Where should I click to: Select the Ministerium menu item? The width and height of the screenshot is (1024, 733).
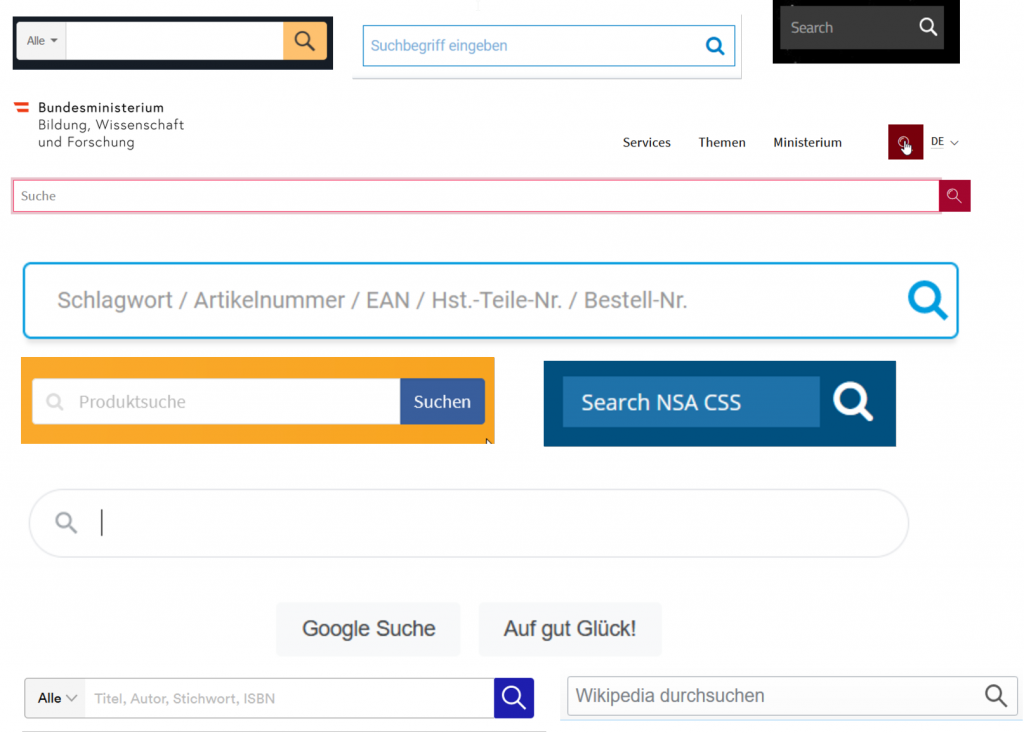coord(807,143)
